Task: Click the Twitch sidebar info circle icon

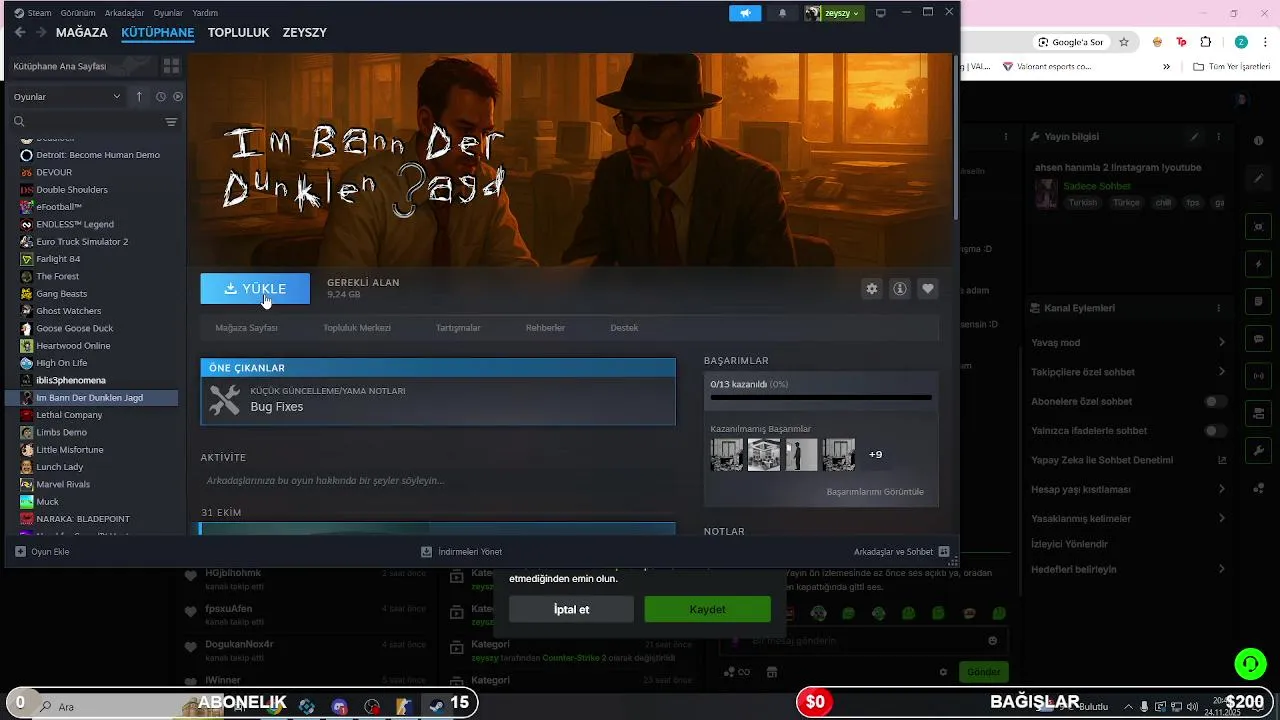Action: coord(1259,141)
